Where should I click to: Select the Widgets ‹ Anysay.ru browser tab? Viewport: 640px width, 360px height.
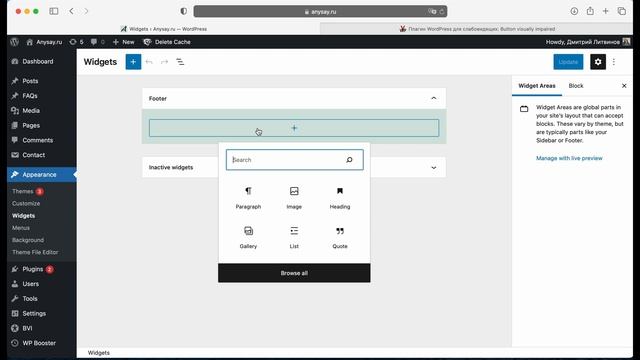click(x=163, y=29)
